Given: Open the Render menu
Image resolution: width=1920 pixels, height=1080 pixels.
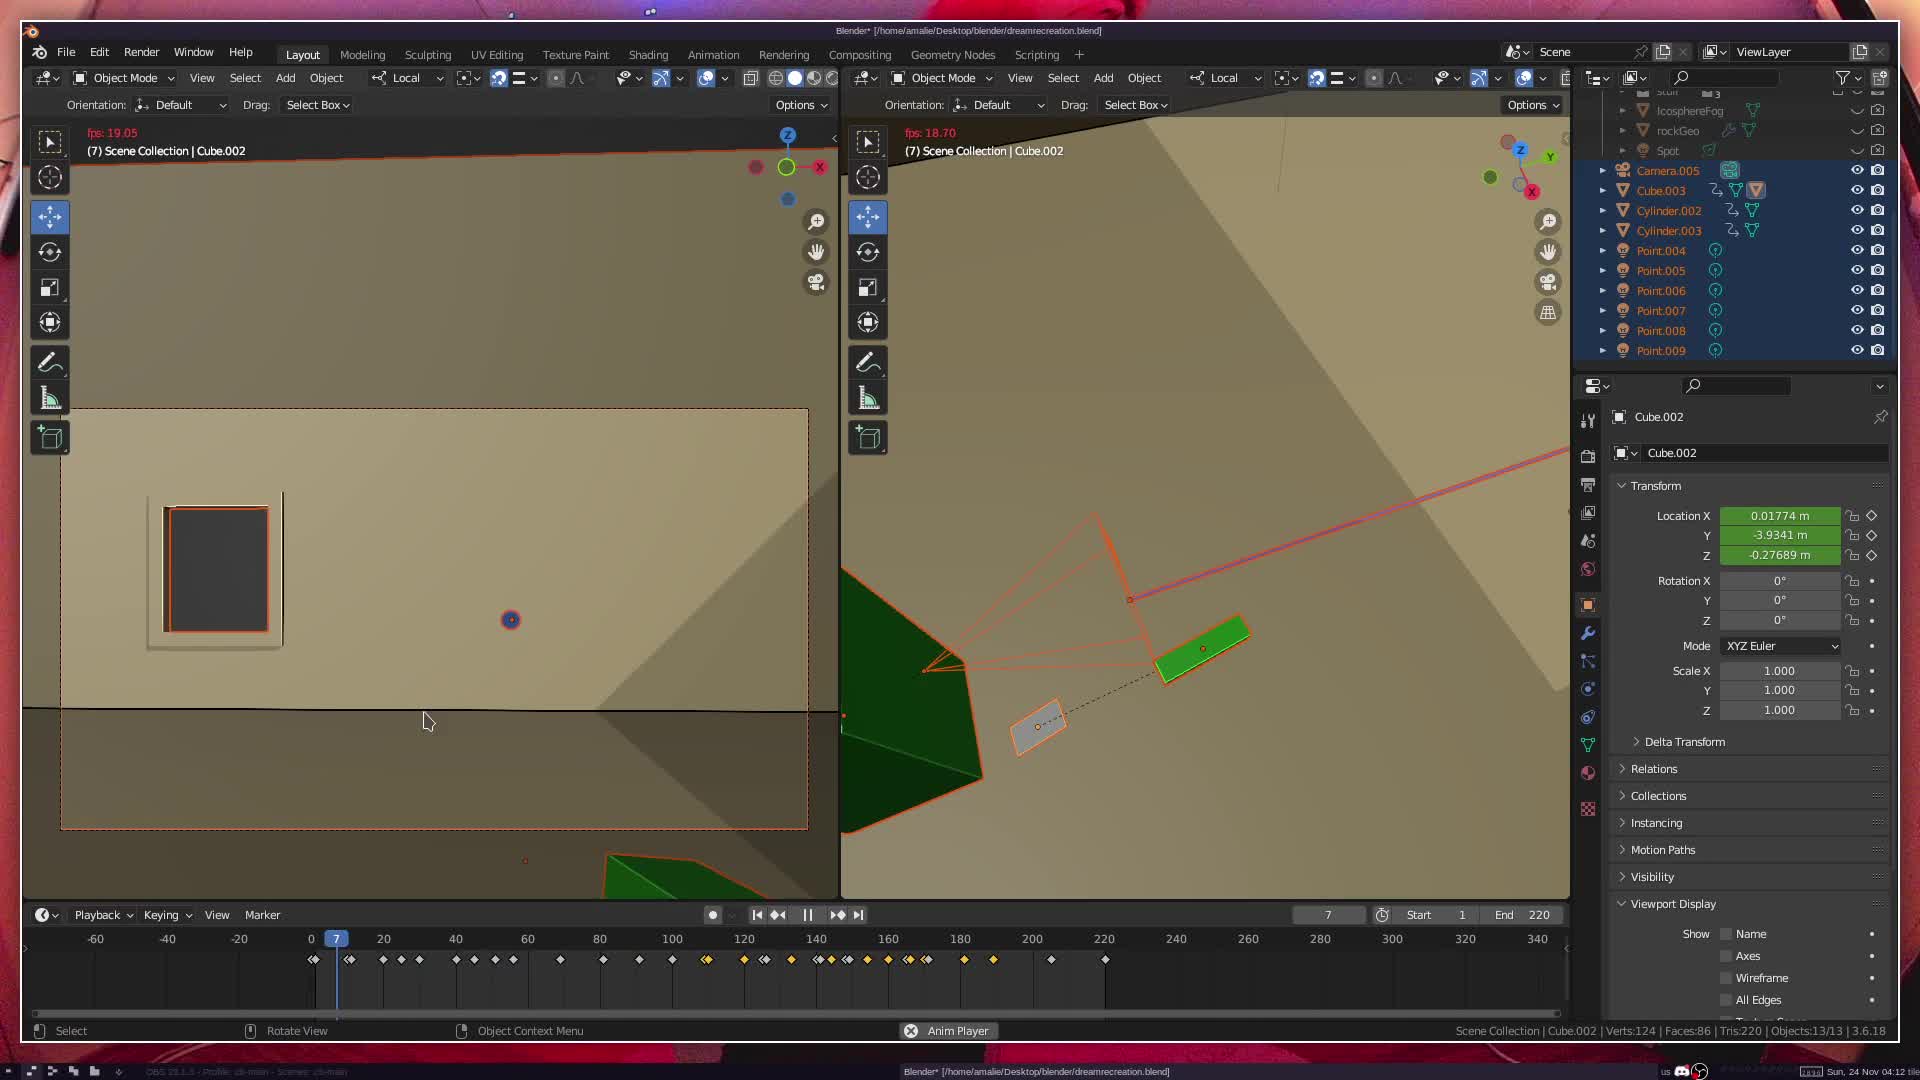Looking at the screenshot, I should pos(141,52).
